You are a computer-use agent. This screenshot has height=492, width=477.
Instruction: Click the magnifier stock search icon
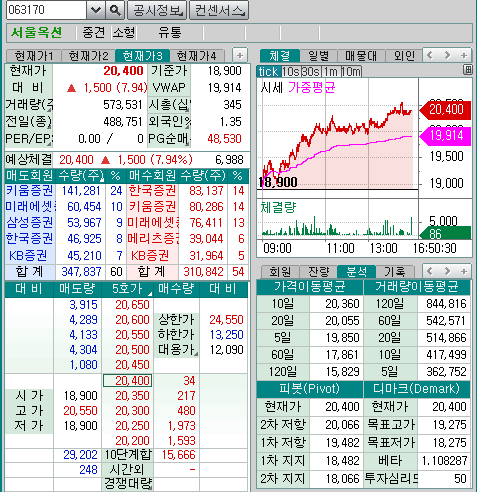pos(115,10)
